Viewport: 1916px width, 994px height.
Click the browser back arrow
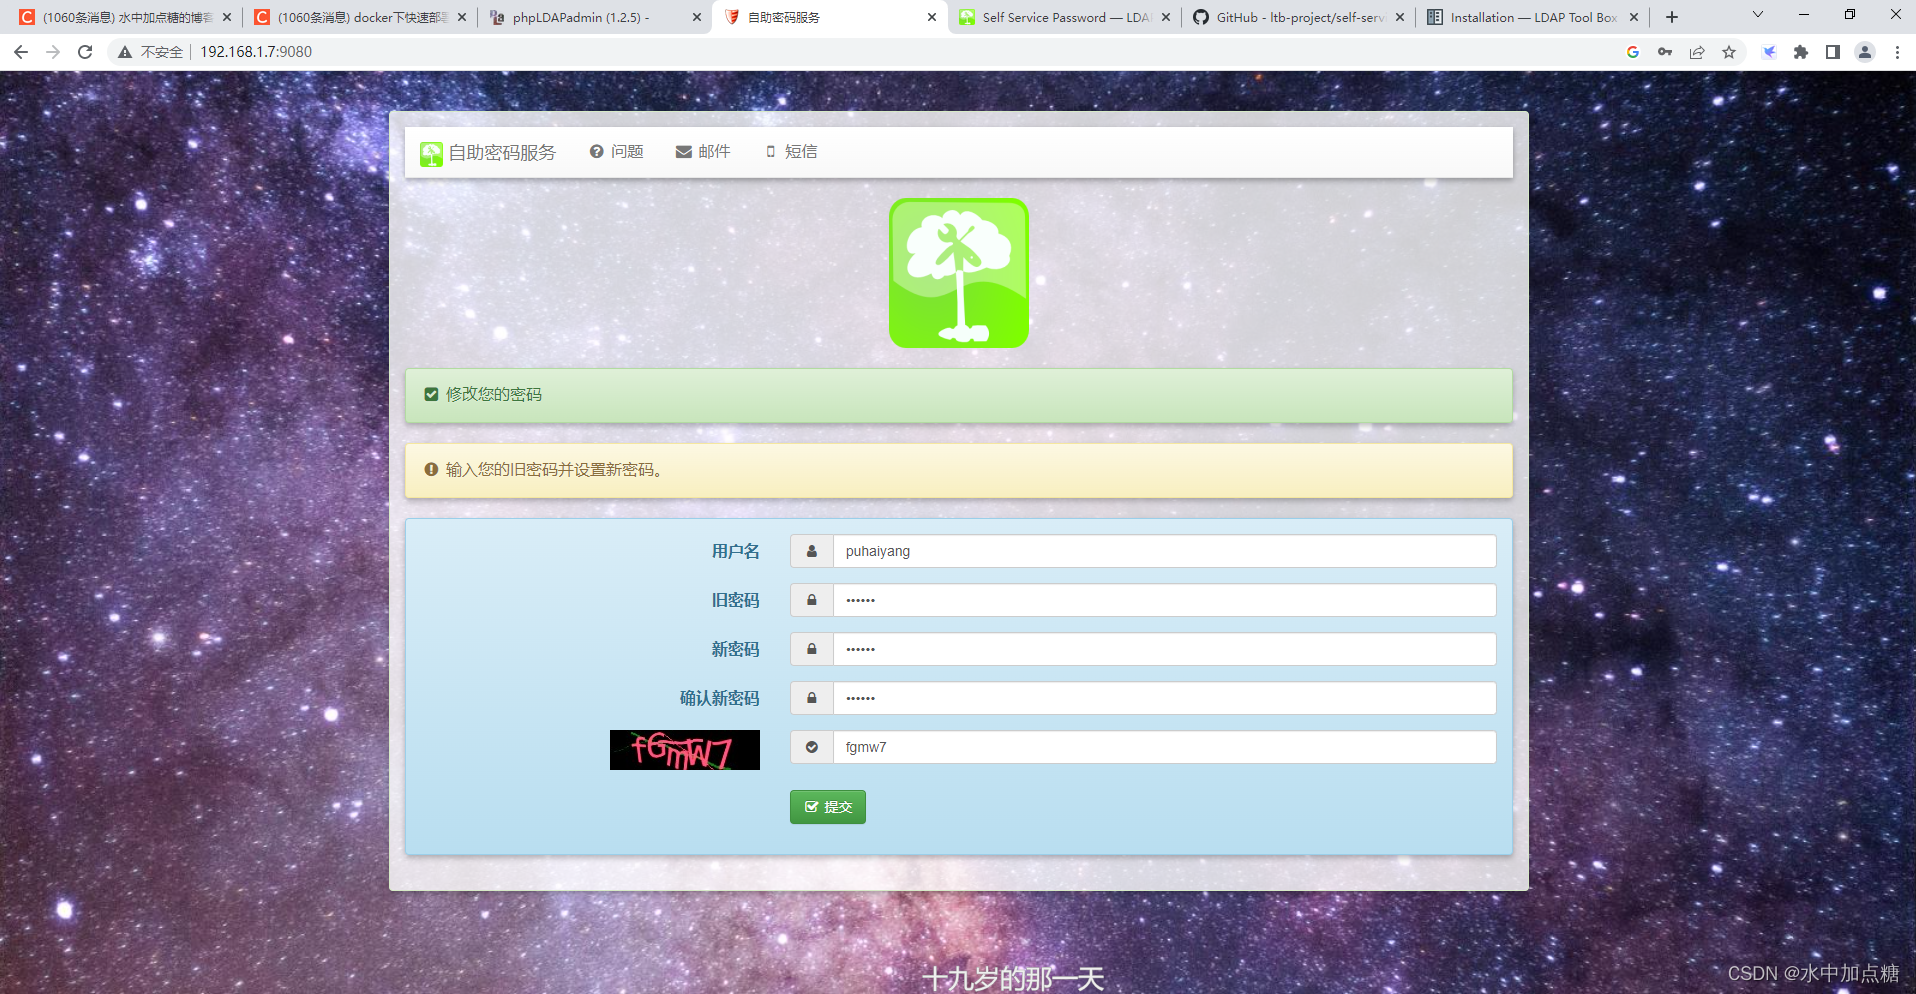21,52
